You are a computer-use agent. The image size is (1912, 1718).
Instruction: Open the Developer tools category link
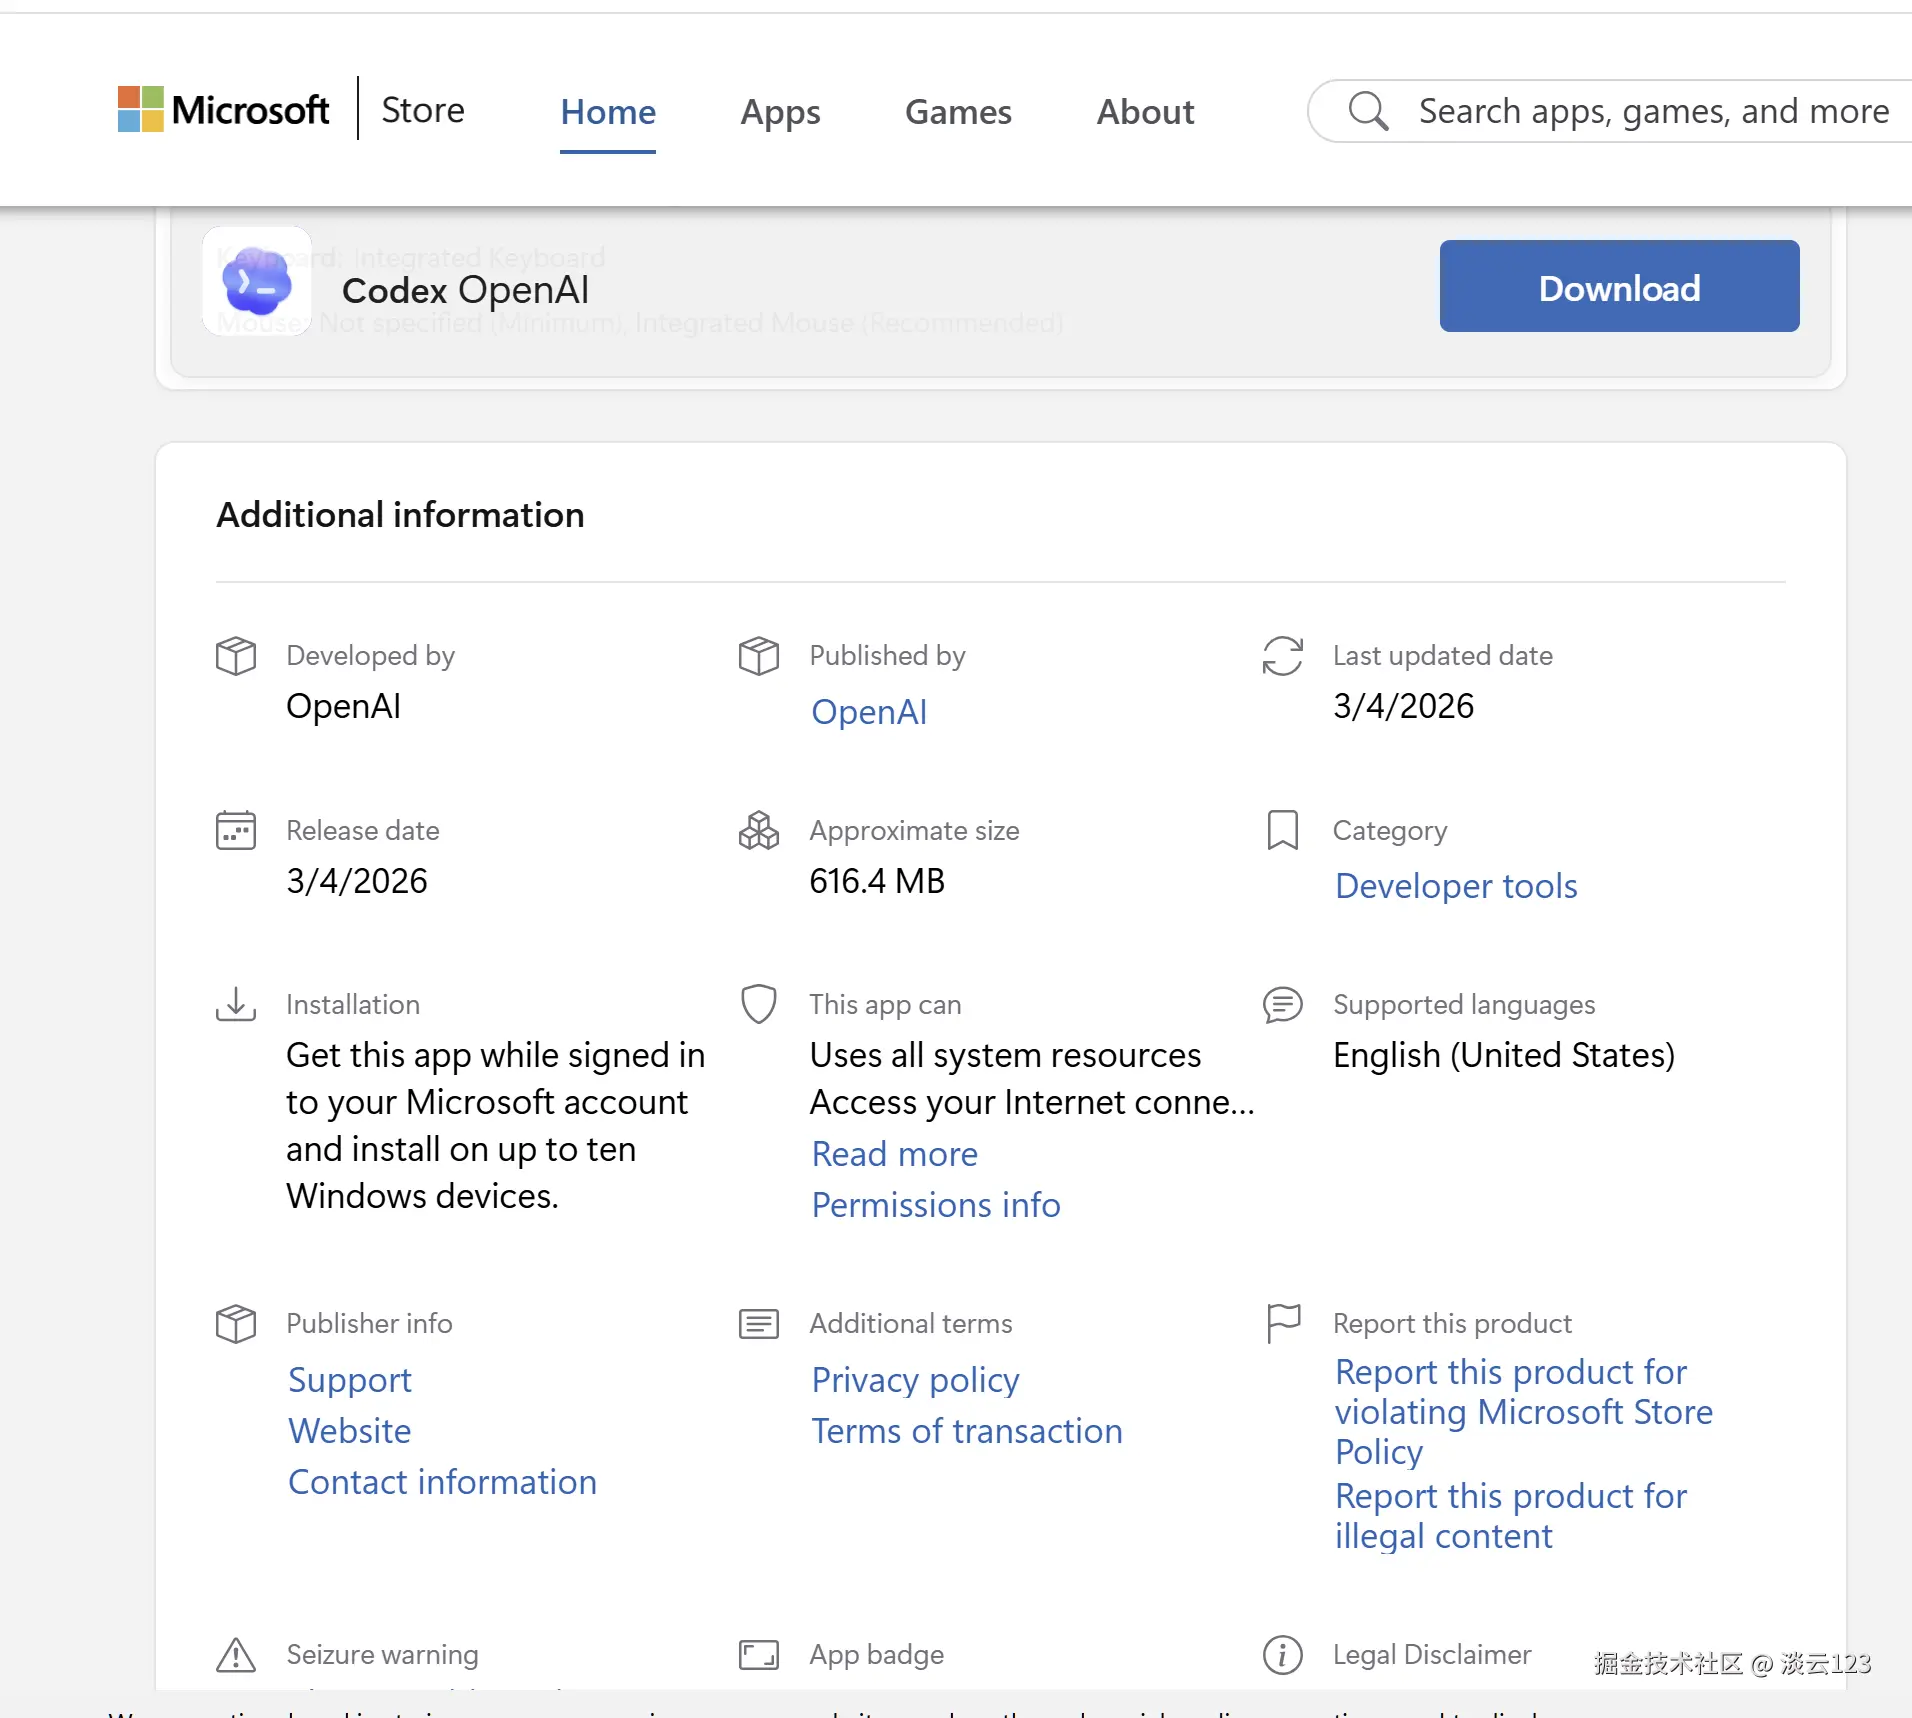[1455, 886]
